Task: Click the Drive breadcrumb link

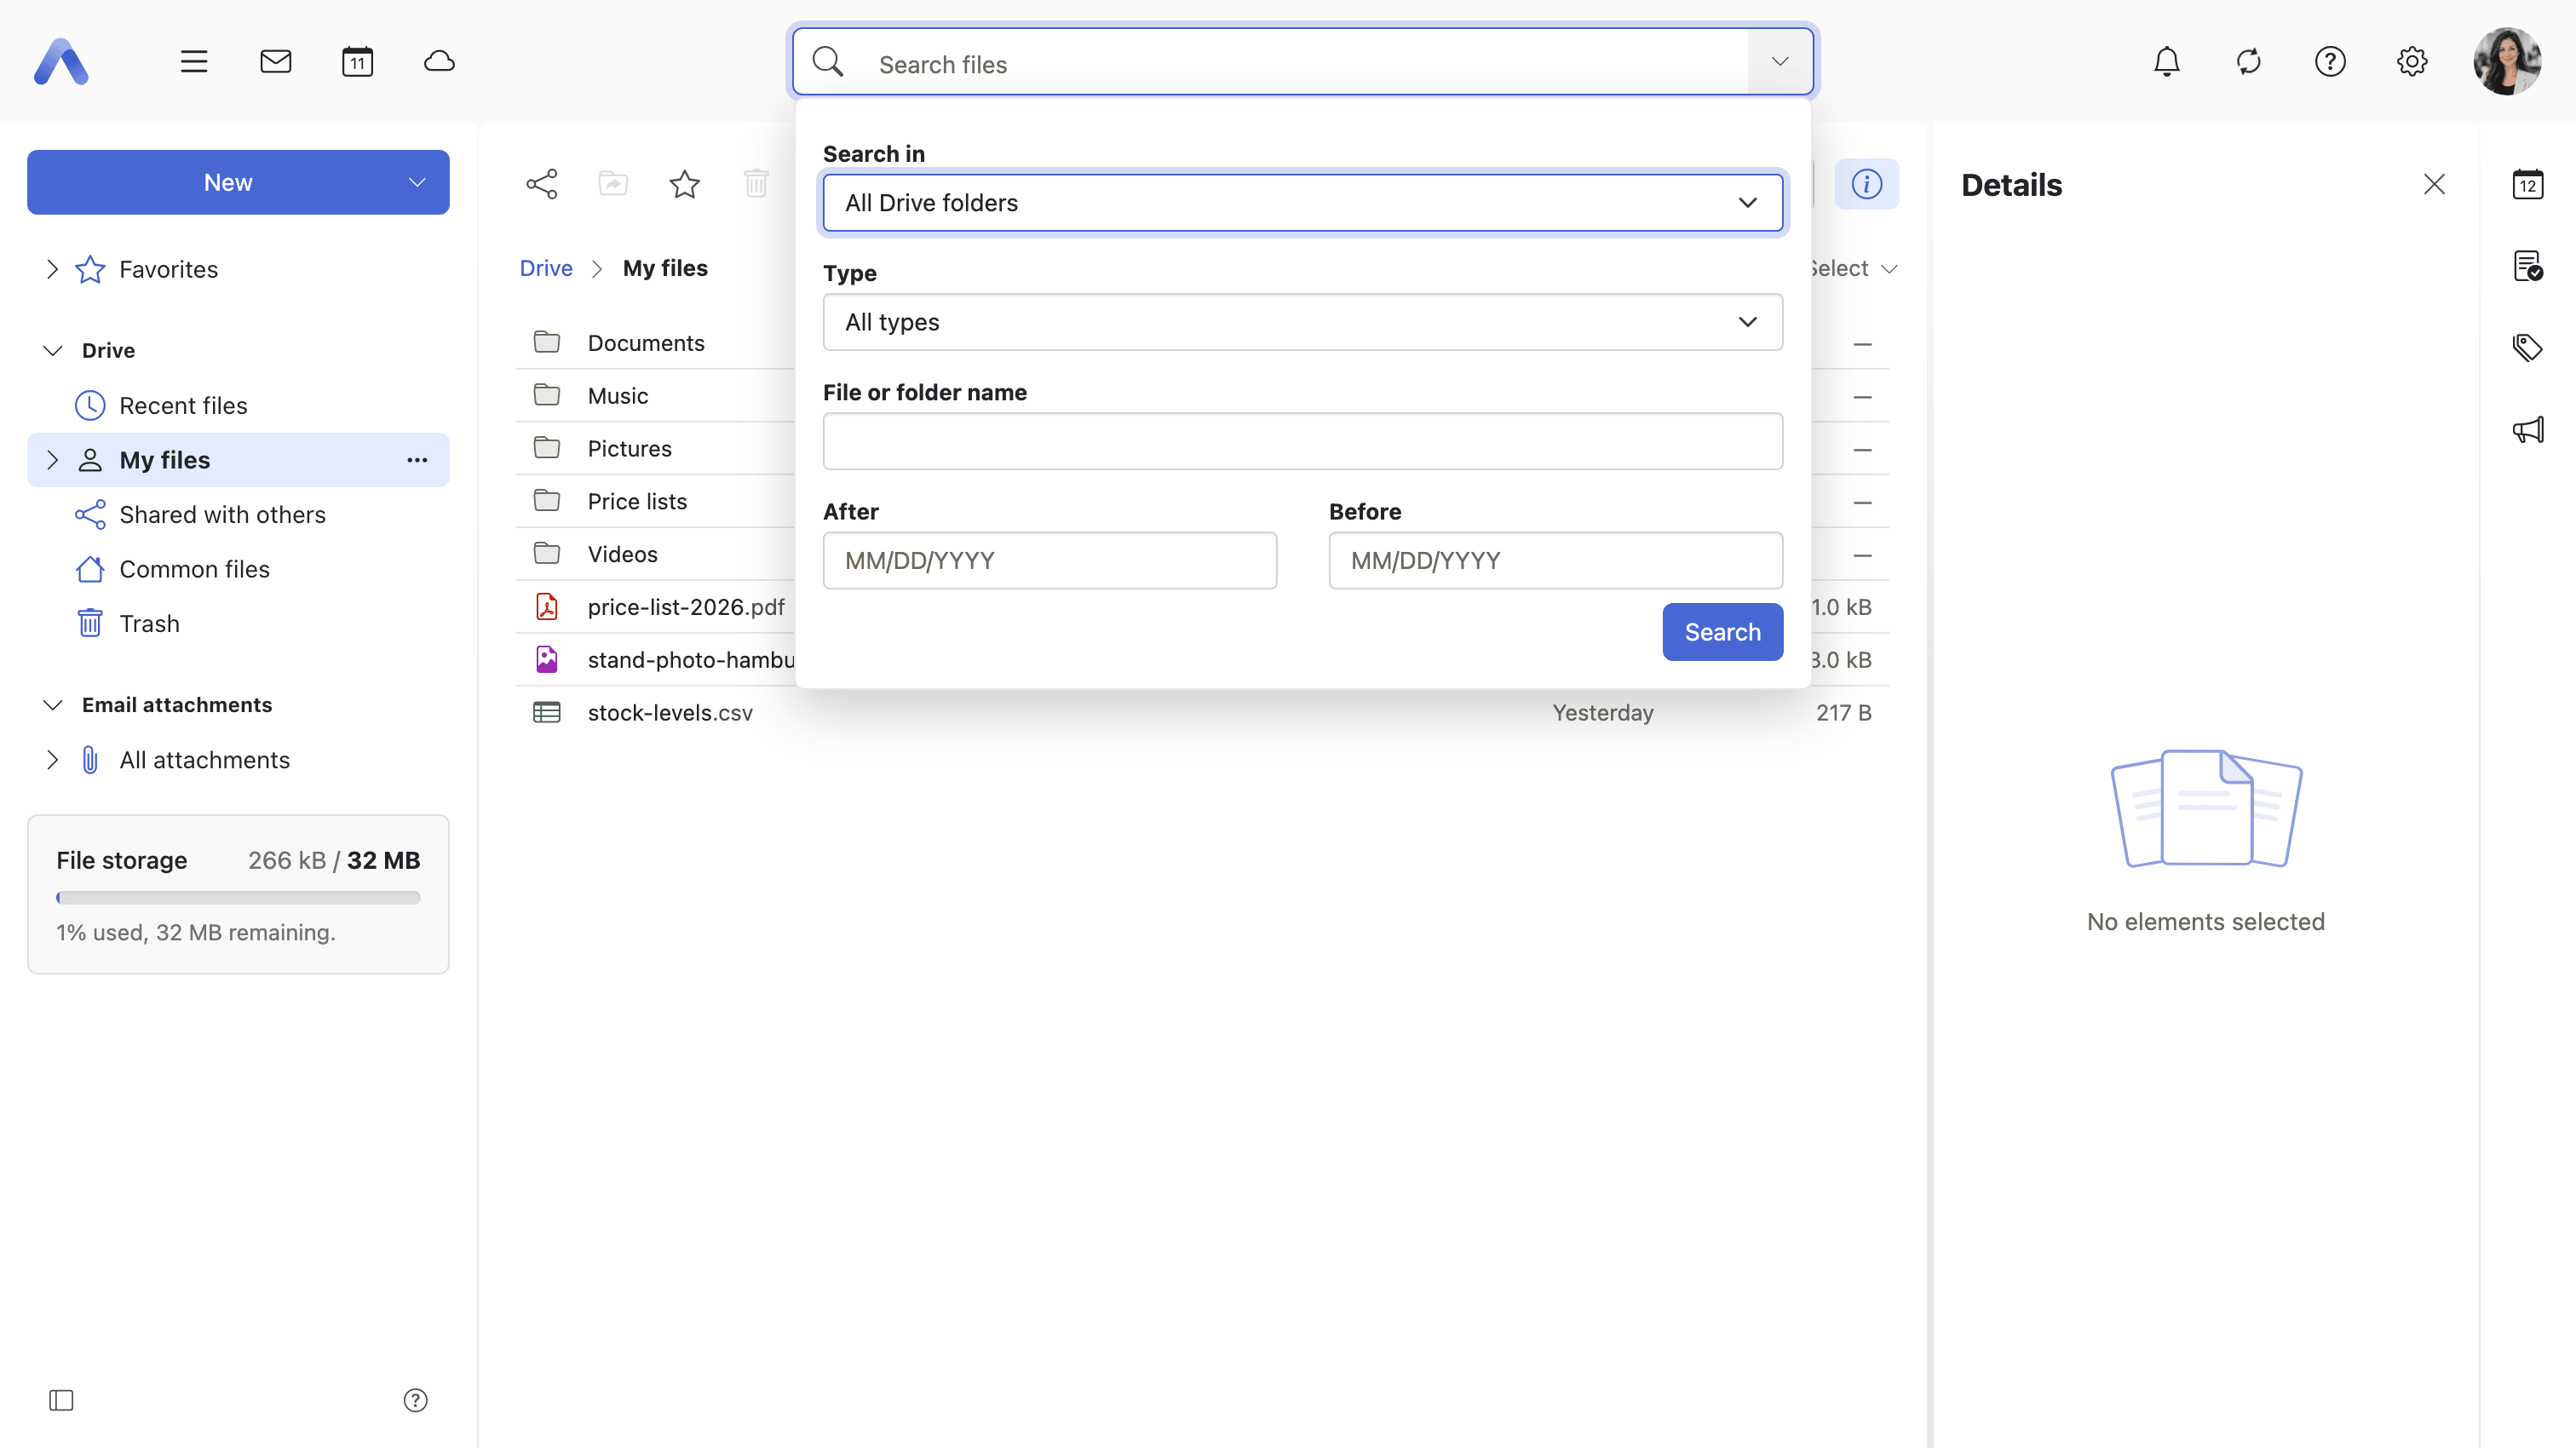Action: [546, 268]
